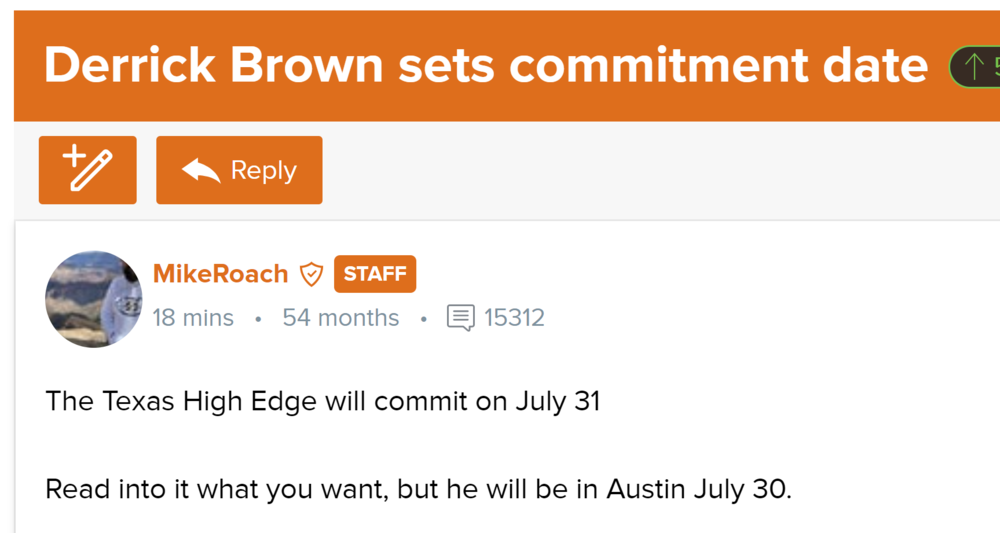Image resolution: width=1000 pixels, height=533 pixels.
Task: Click the 15312 post count number
Action: click(514, 319)
